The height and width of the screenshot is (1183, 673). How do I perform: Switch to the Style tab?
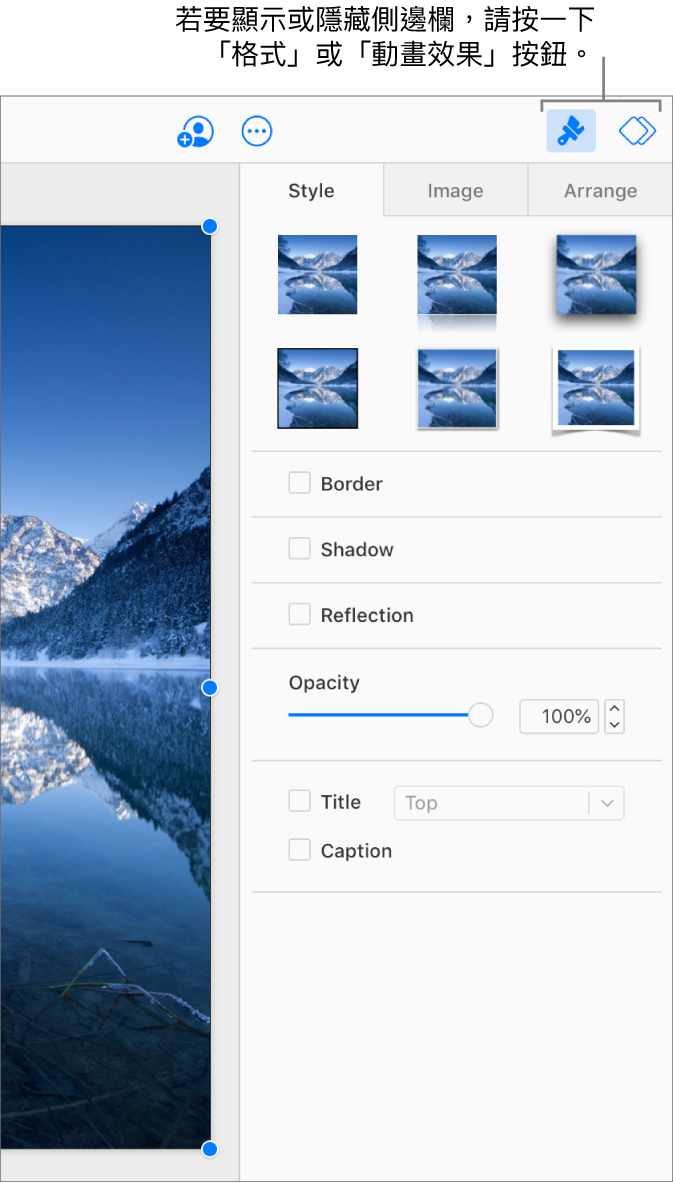(x=312, y=191)
